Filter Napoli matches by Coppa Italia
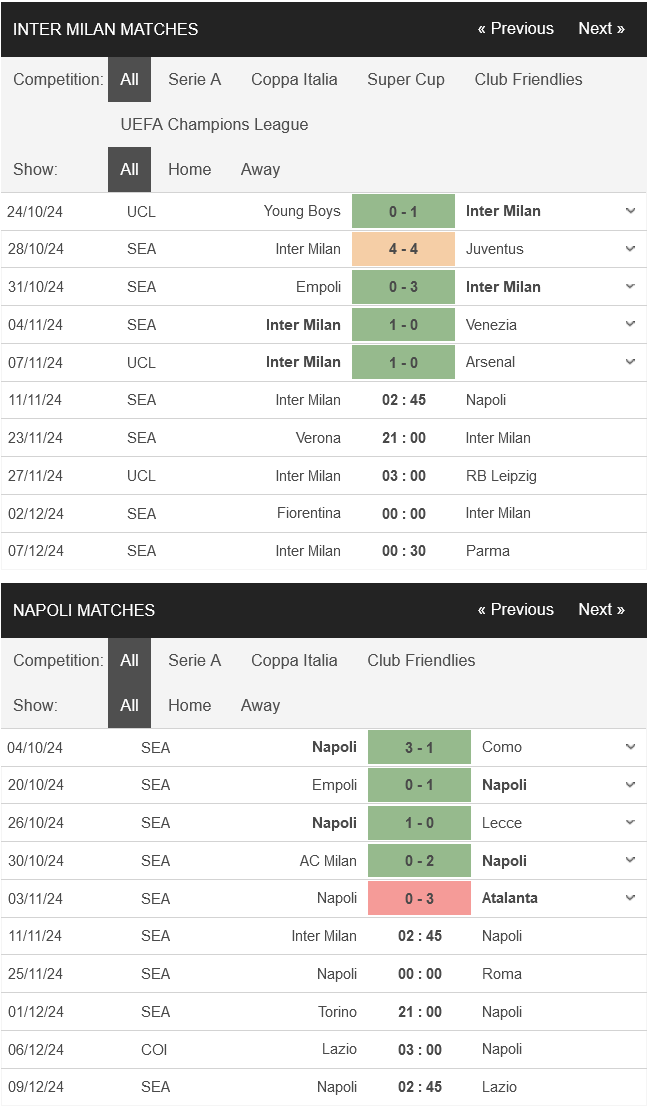647x1113 pixels. pos(294,660)
